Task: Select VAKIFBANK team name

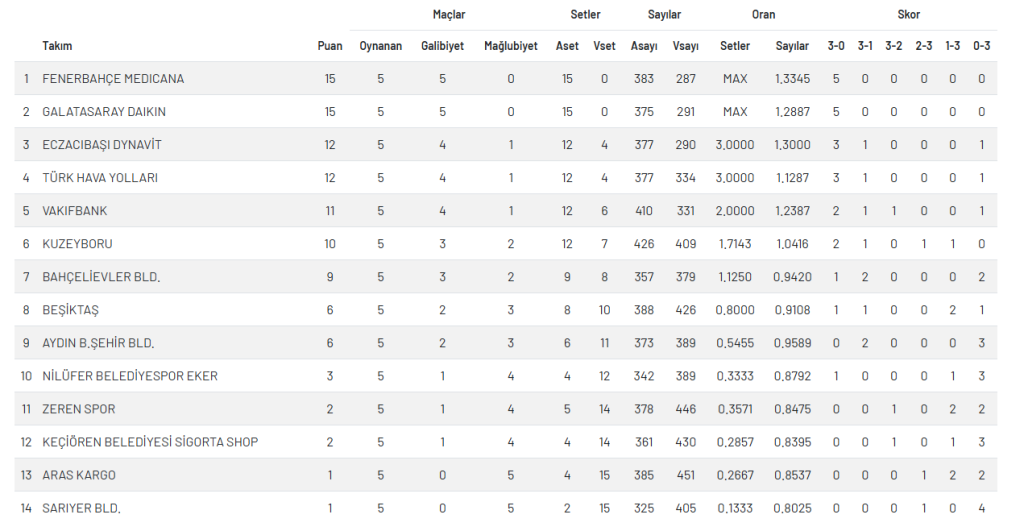Action: point(74,211)
